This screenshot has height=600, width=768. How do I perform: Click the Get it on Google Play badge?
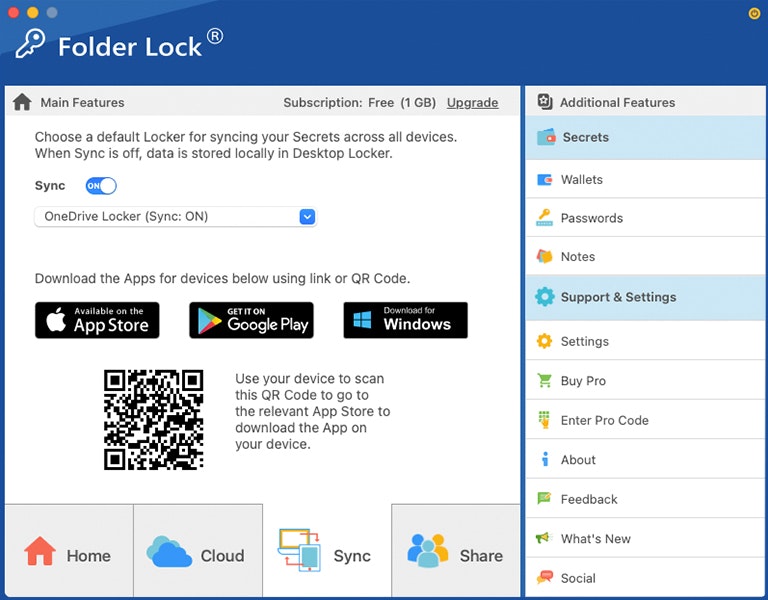click(x=251, y=320)
